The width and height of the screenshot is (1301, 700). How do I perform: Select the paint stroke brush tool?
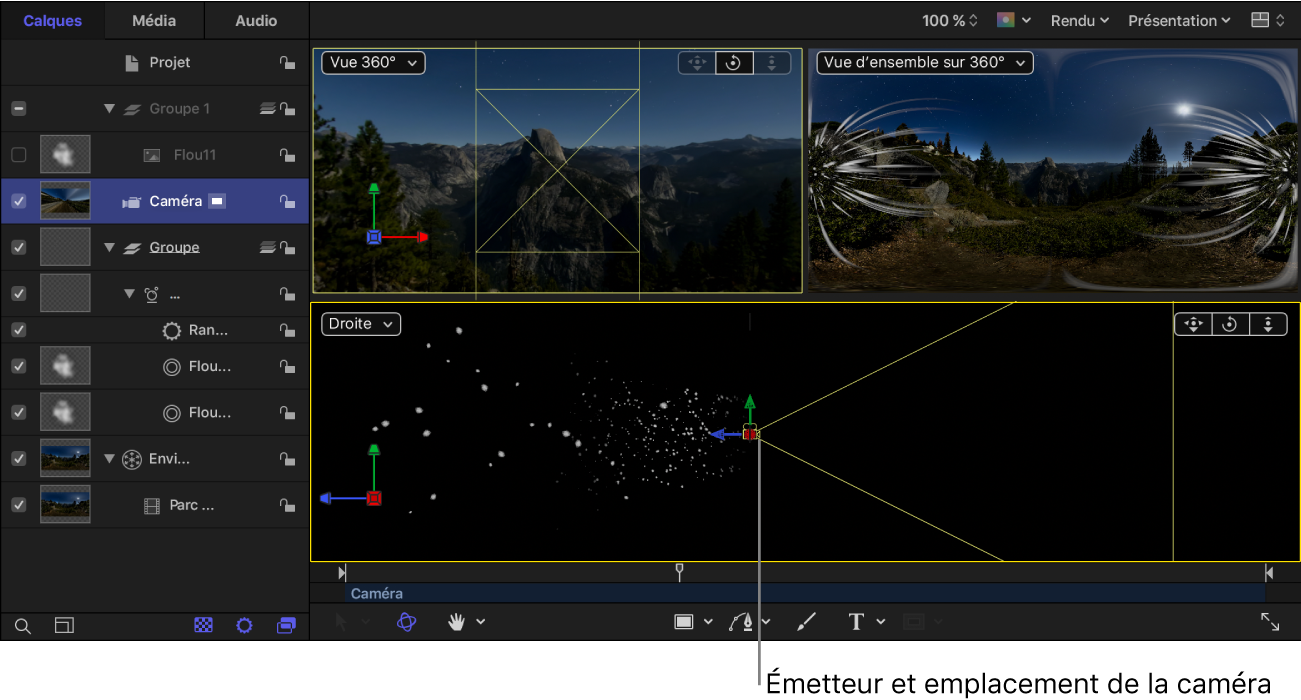tap(806, 622)
